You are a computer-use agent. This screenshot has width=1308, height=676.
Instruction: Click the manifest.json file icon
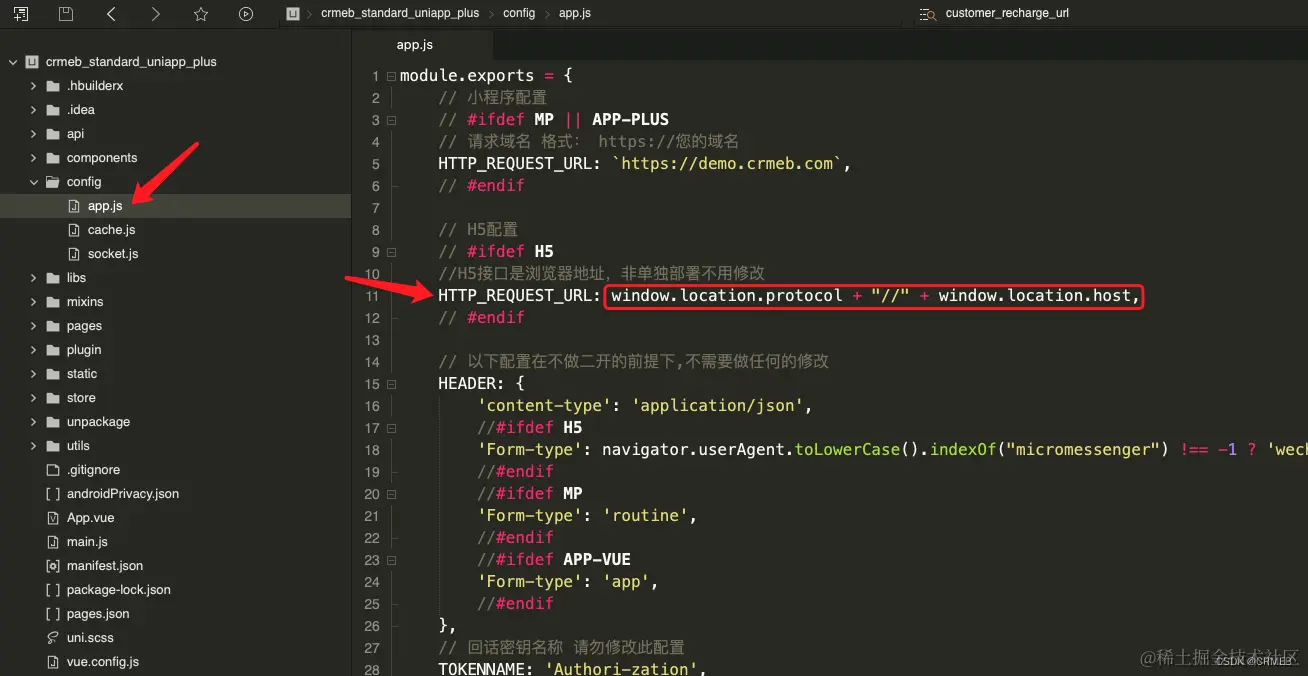coord(53,566)
